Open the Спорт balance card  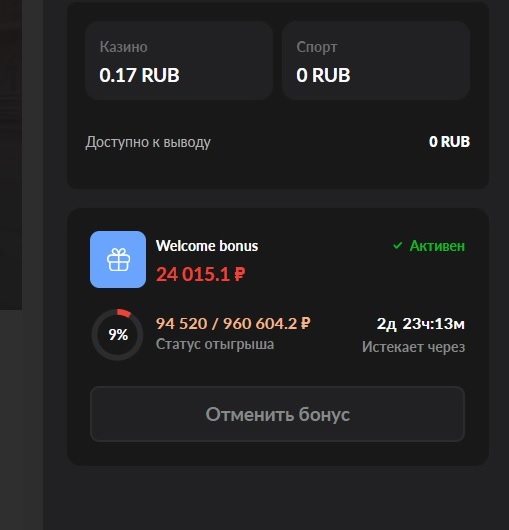pyautogui.click(x=376, y=60)
